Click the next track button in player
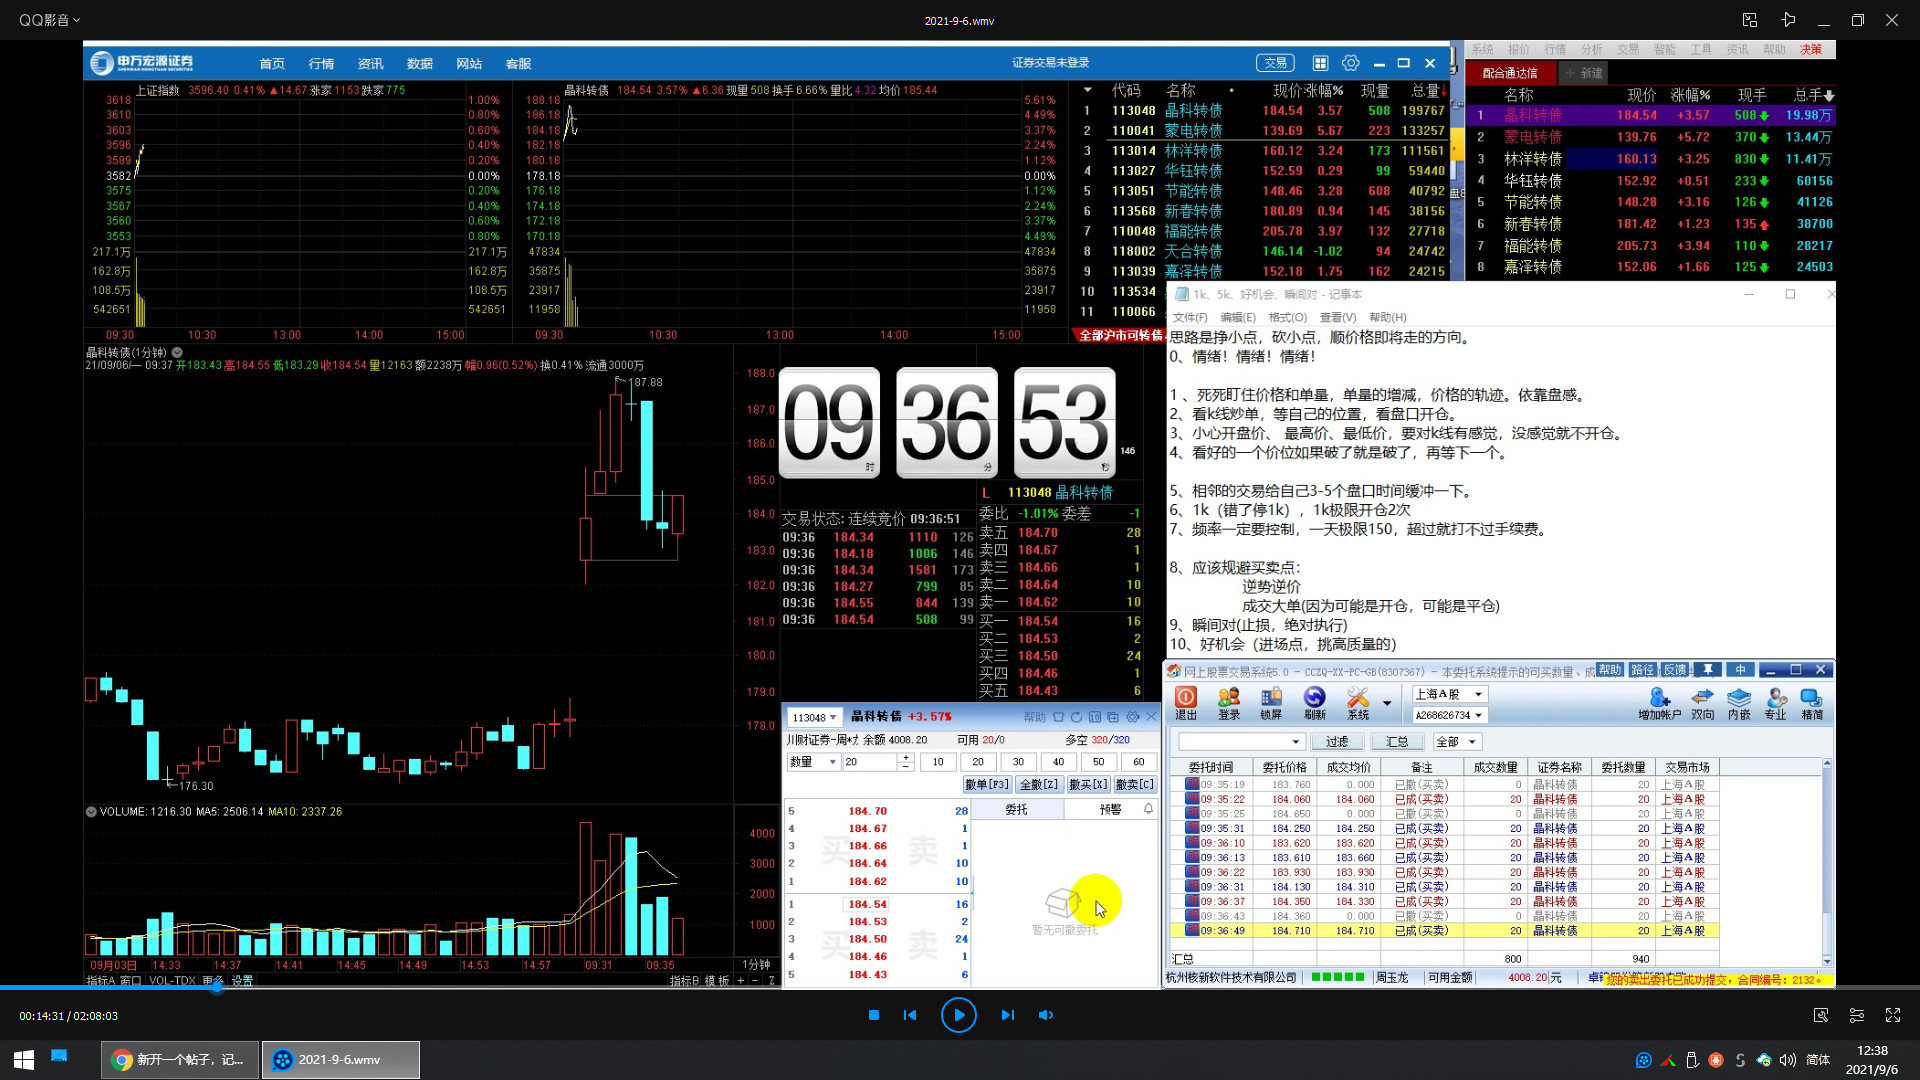Image resolution: width=1920 pixels, height=1080 pixels. (x=1007, y=1015)
